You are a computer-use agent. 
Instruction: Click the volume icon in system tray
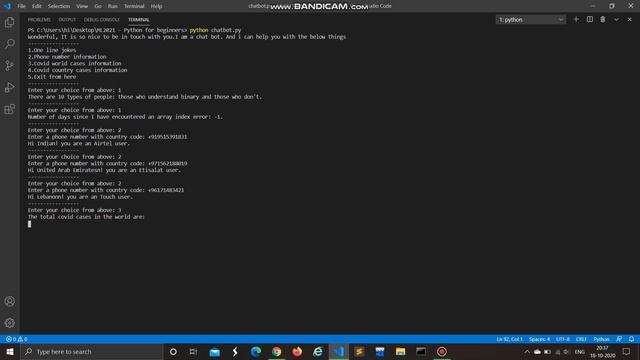coord(566,351)
